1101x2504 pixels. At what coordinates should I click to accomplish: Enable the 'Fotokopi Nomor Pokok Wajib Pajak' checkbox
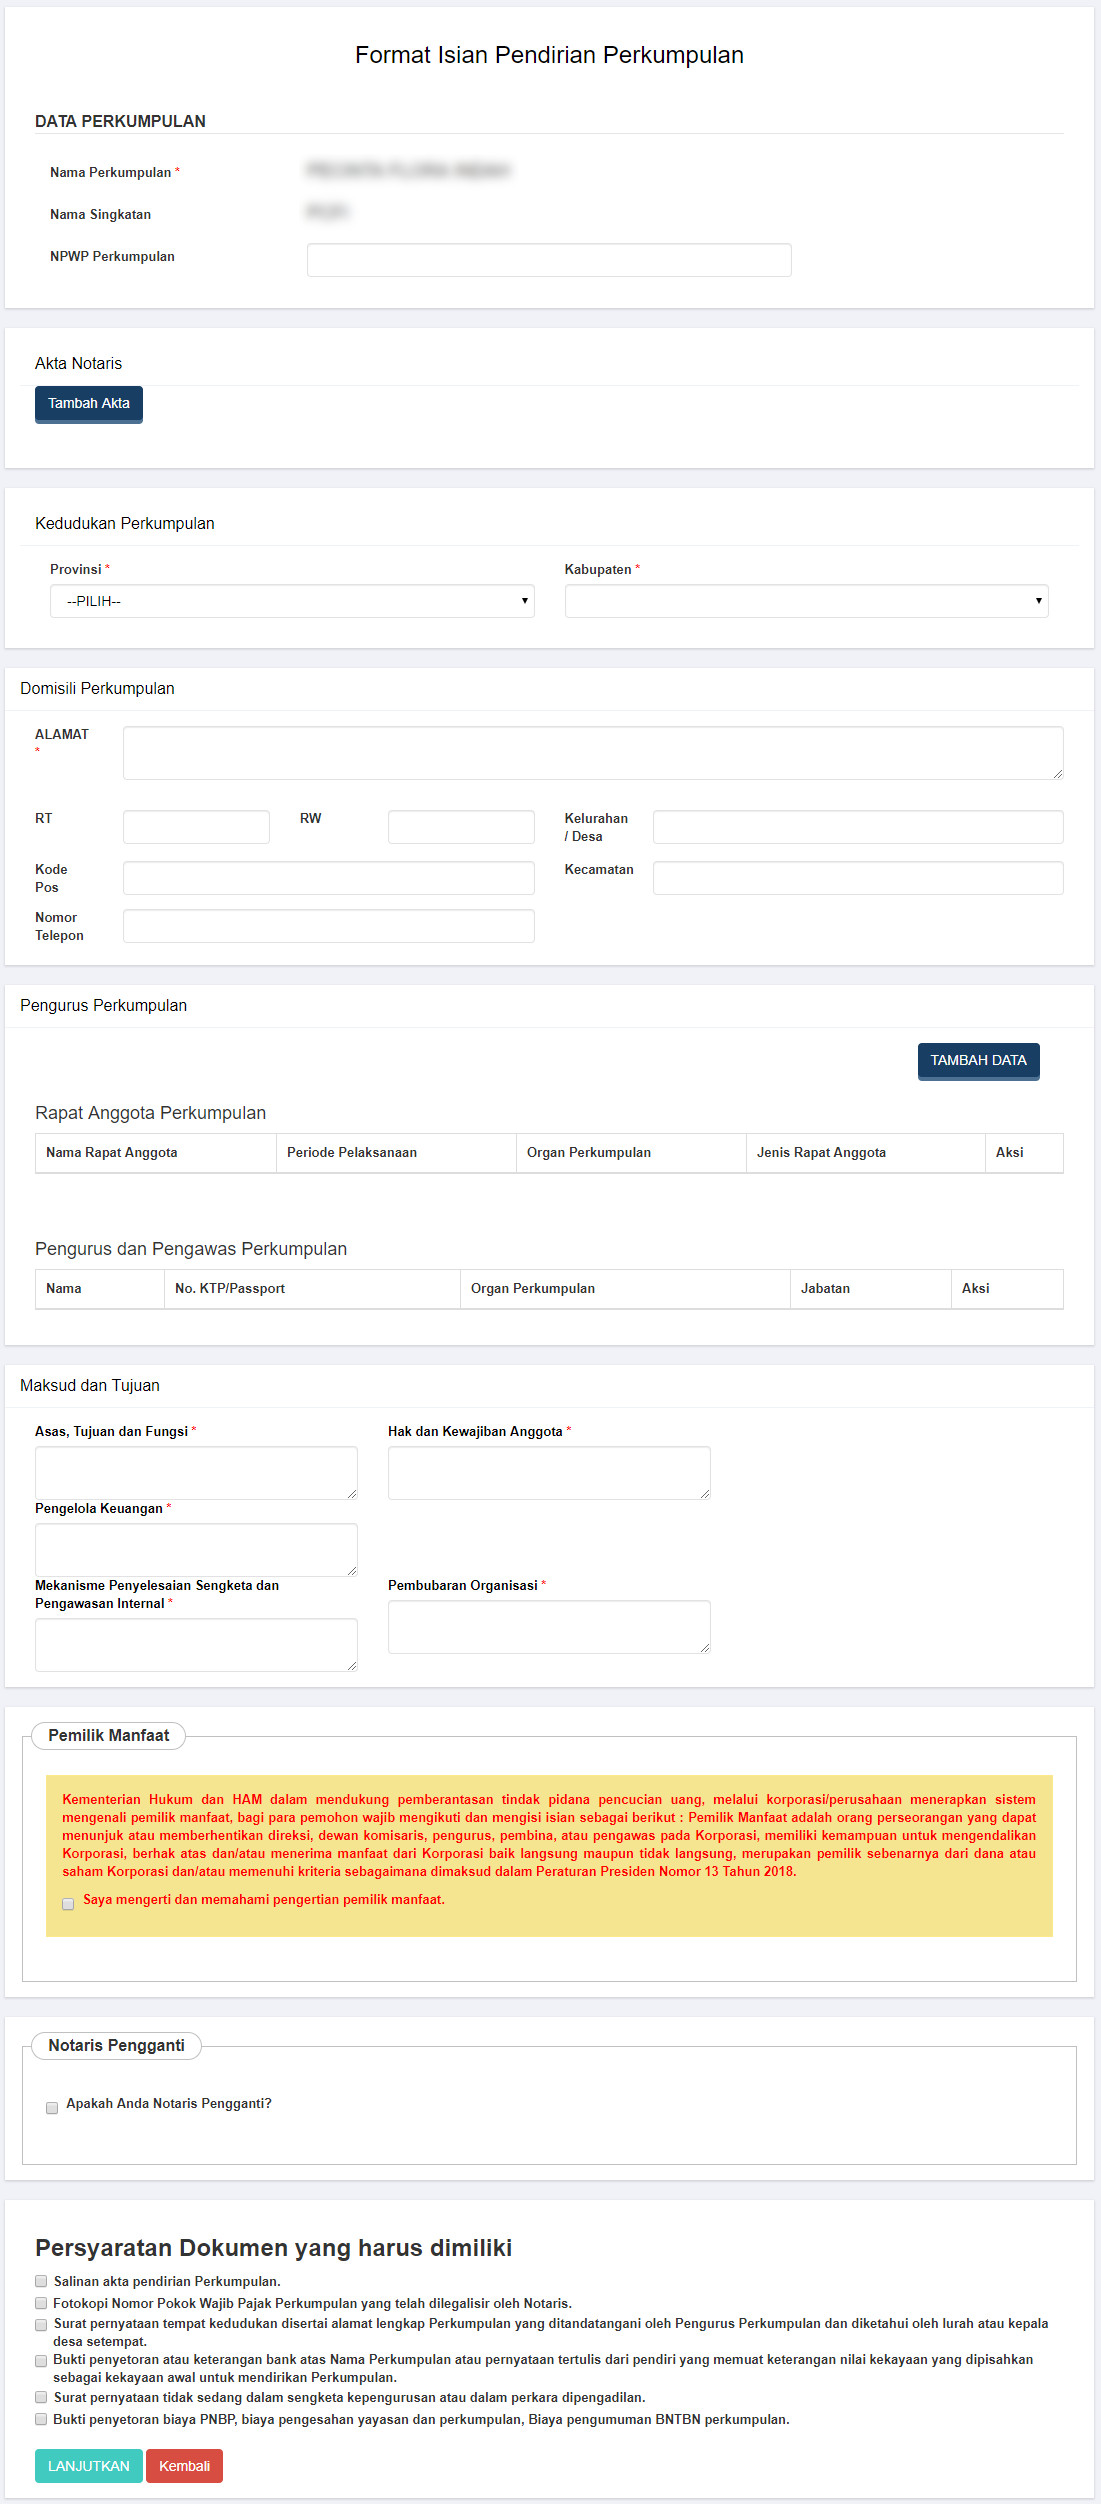pos(41,2303)
